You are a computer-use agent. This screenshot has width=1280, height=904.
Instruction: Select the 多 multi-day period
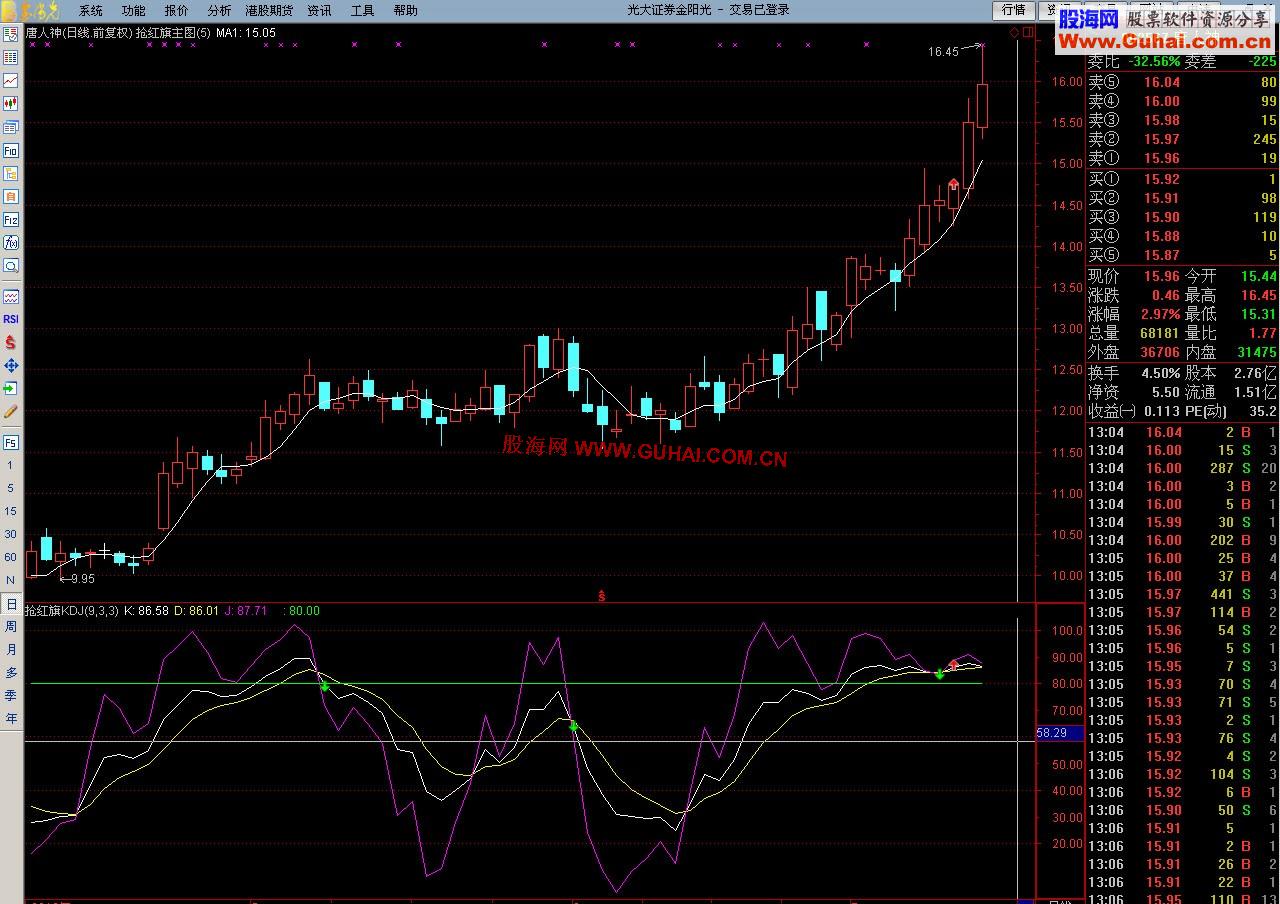(x=11, y=673)
